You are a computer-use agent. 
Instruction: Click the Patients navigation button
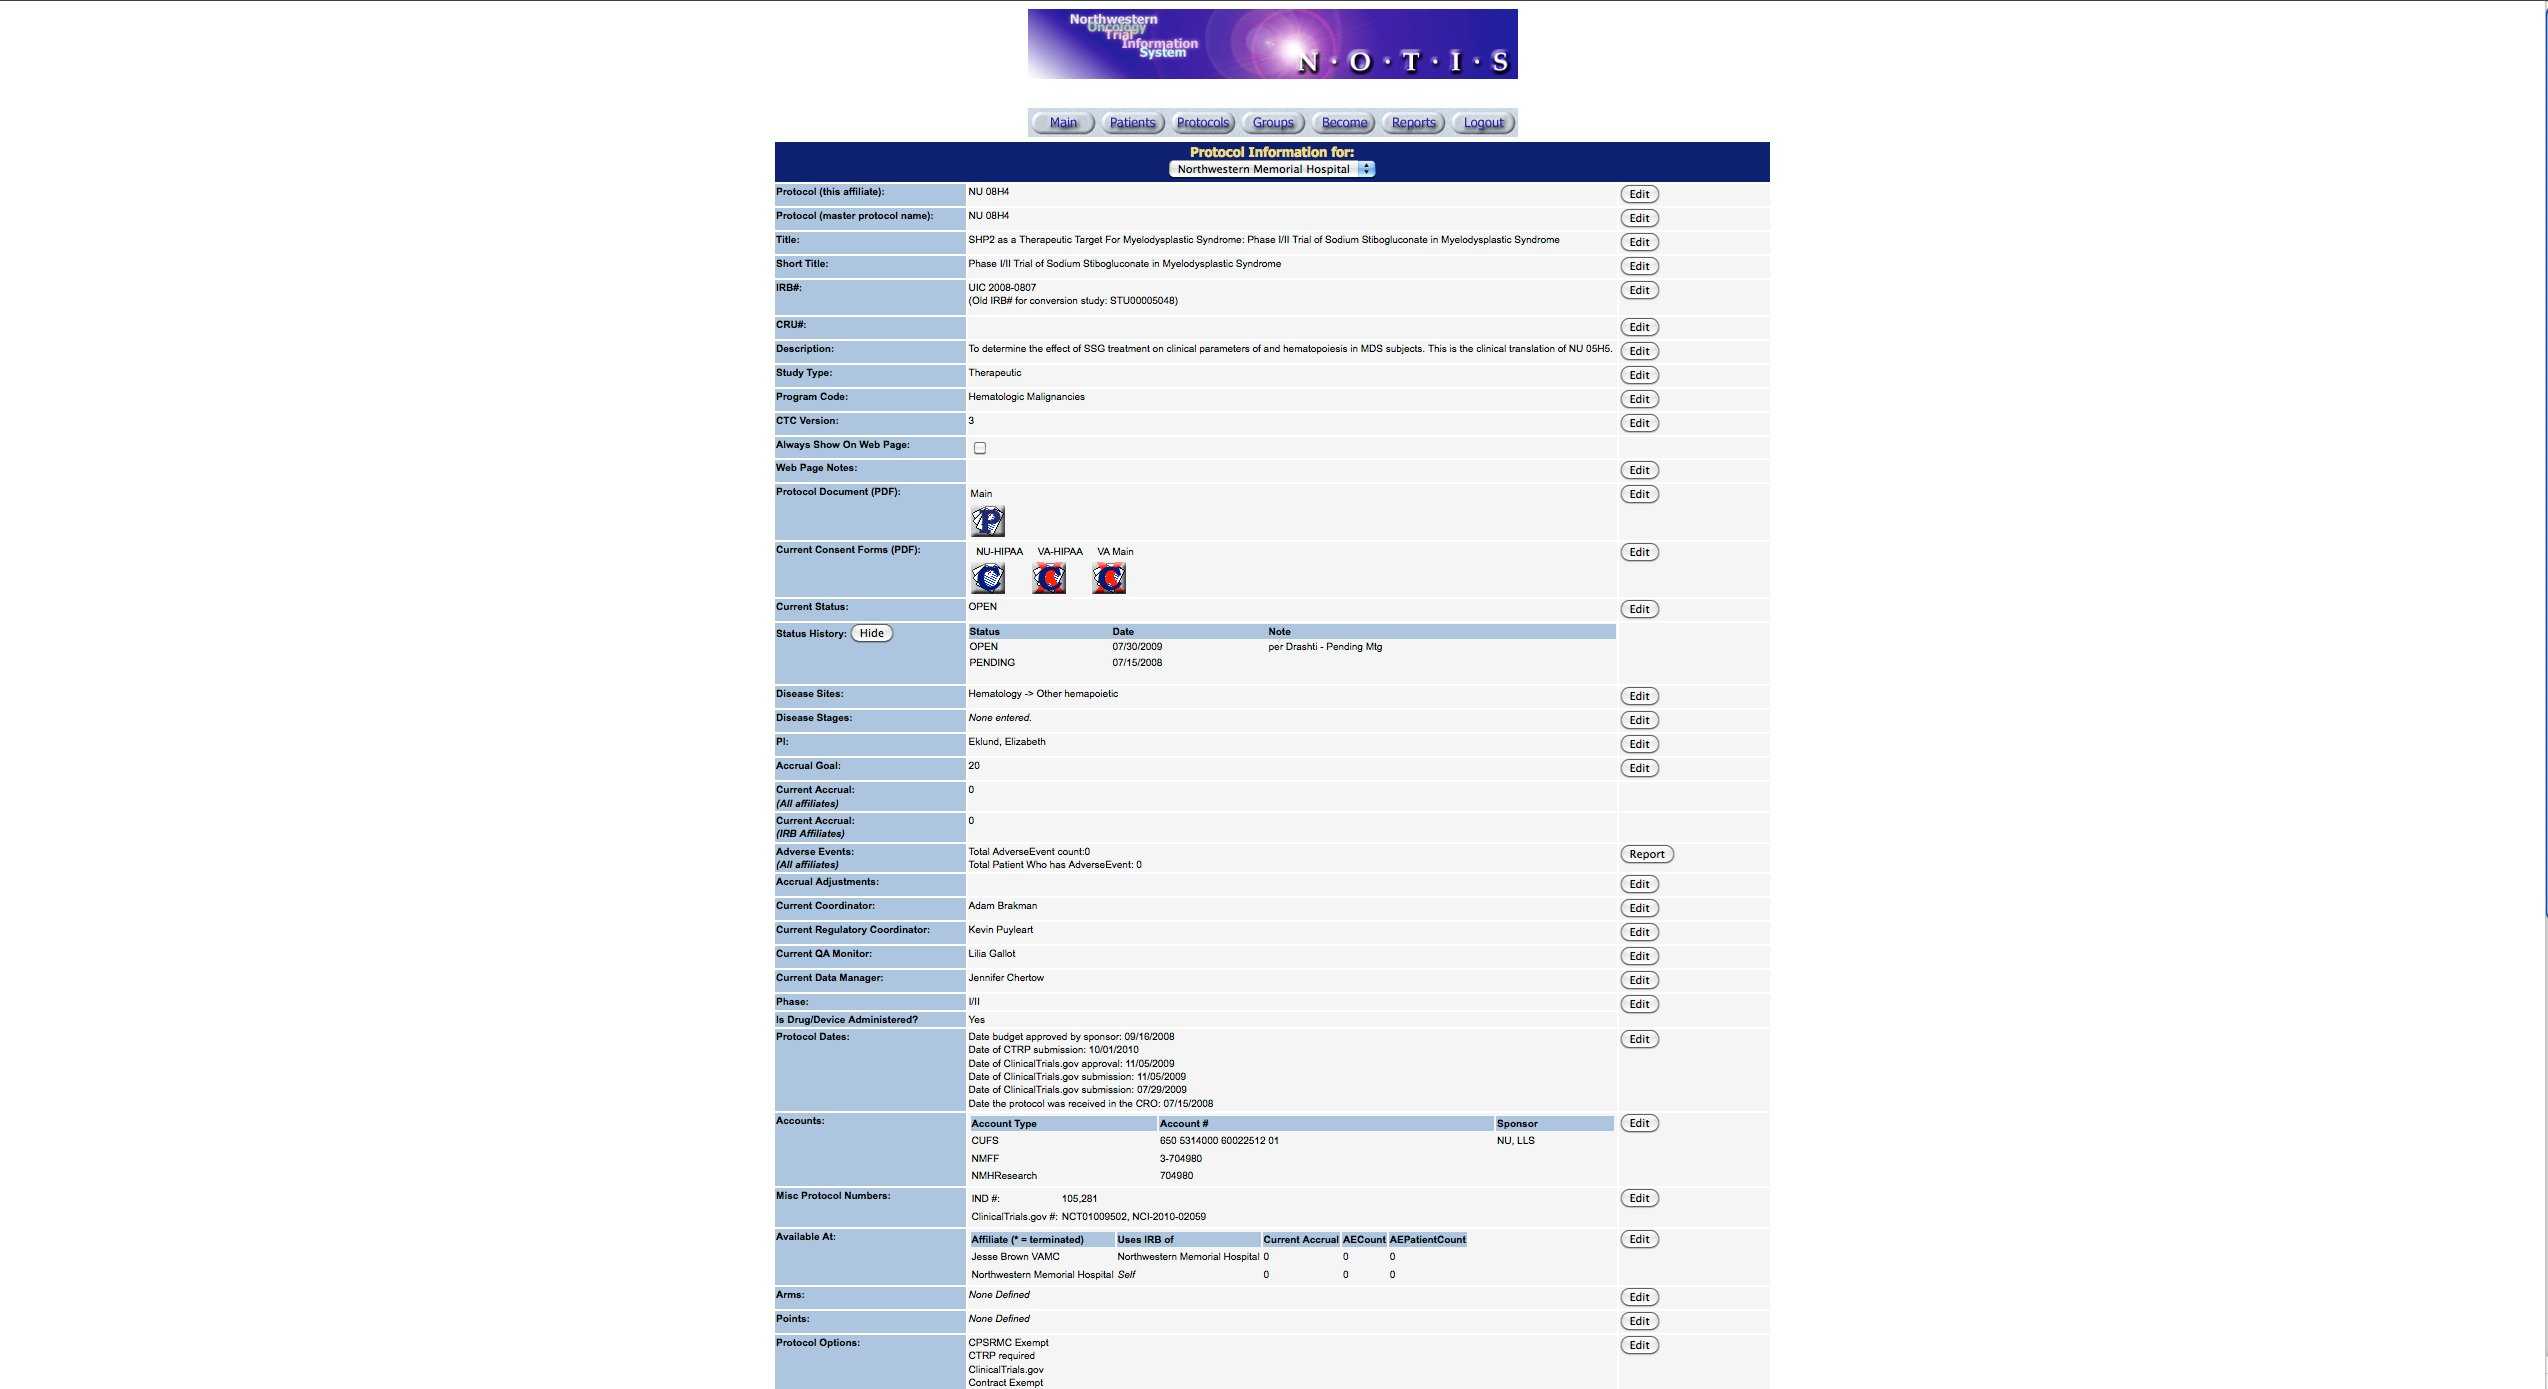pos(1132,121)
